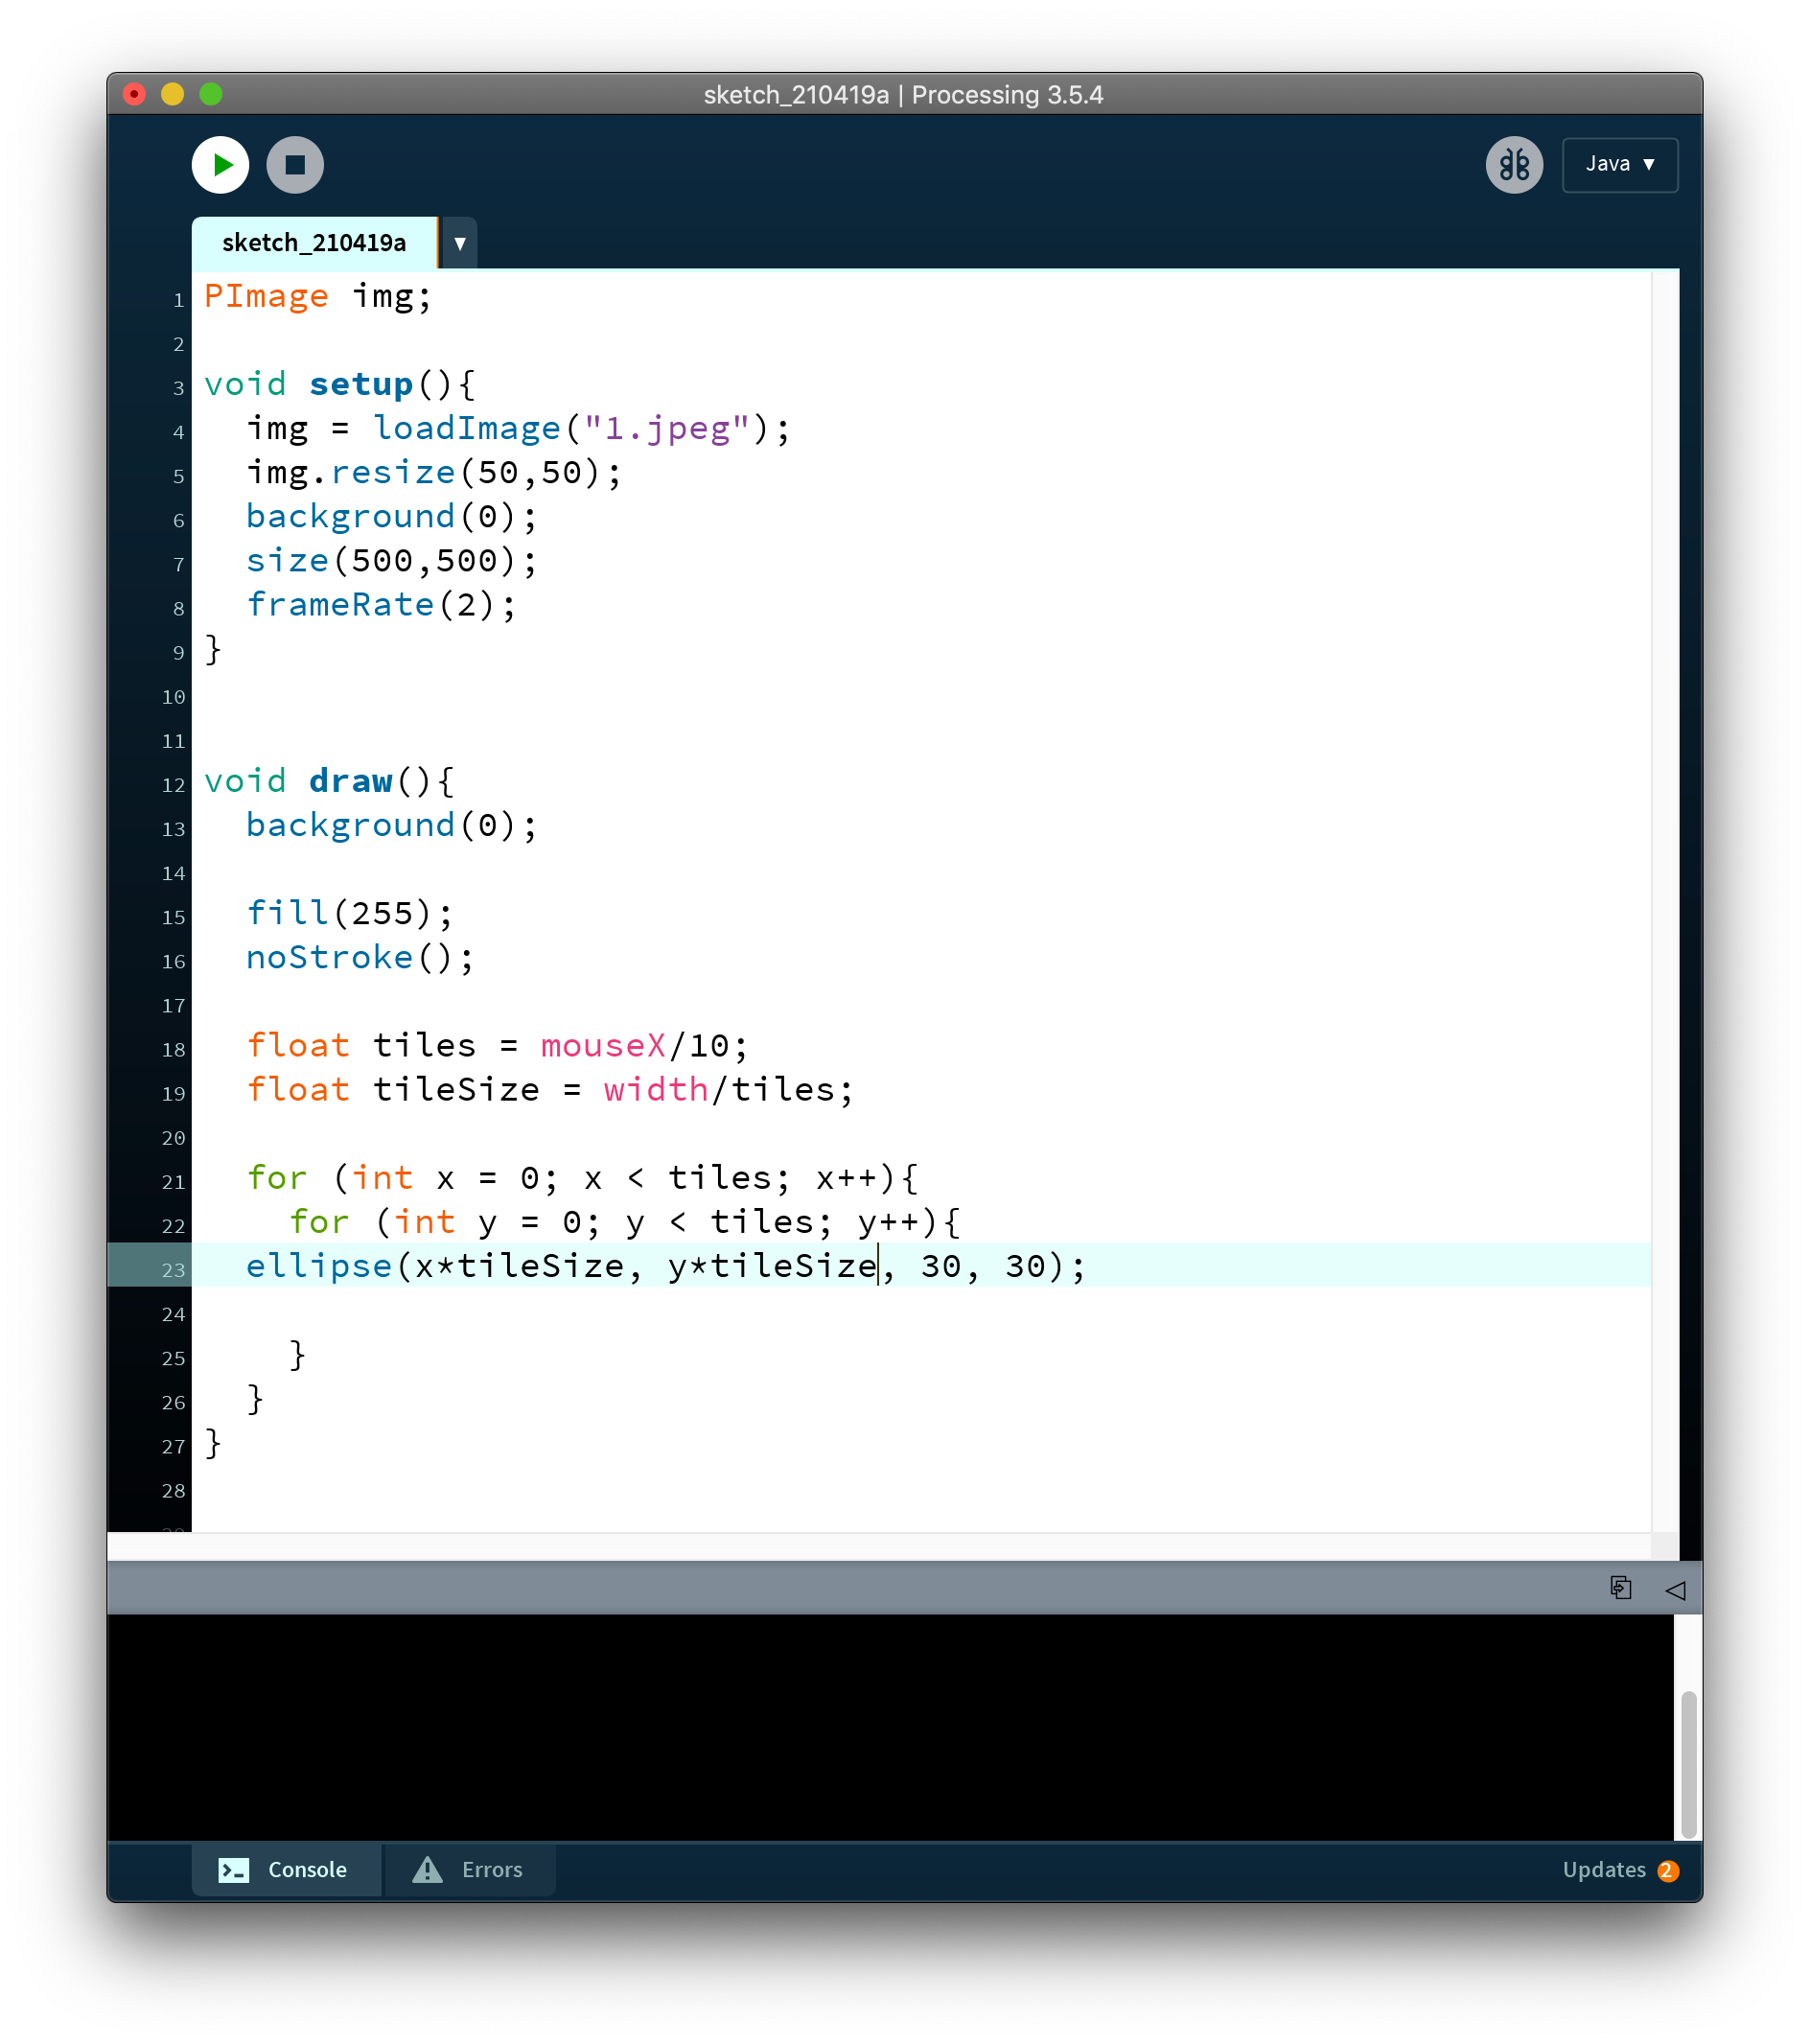Viewport: 1810px width, 2044px height.
Task: Click the console terminal icon
Action: pos(234,1869)
